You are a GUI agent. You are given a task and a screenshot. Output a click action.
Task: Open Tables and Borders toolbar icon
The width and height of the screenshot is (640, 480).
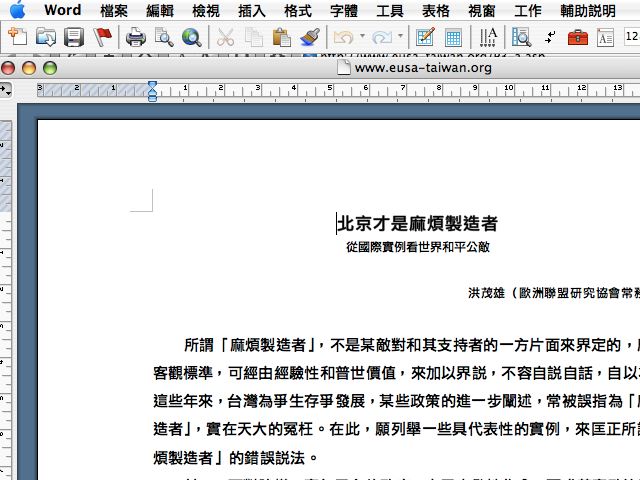click(425, 37)
